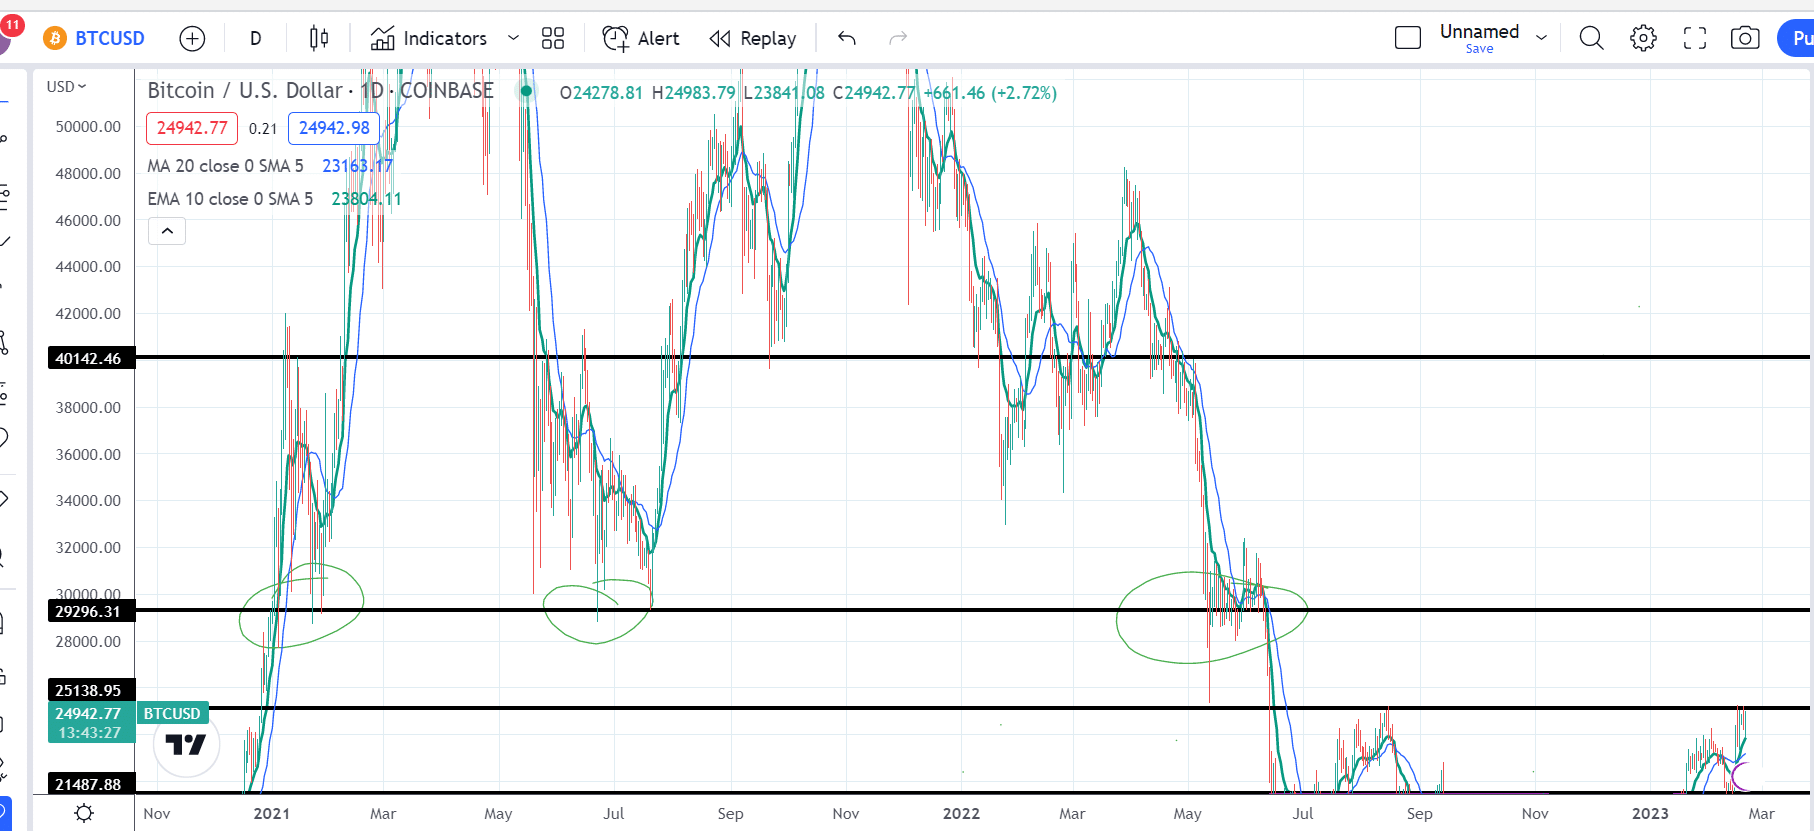Click the BTCUSD current price label tag

pos(172,713)
